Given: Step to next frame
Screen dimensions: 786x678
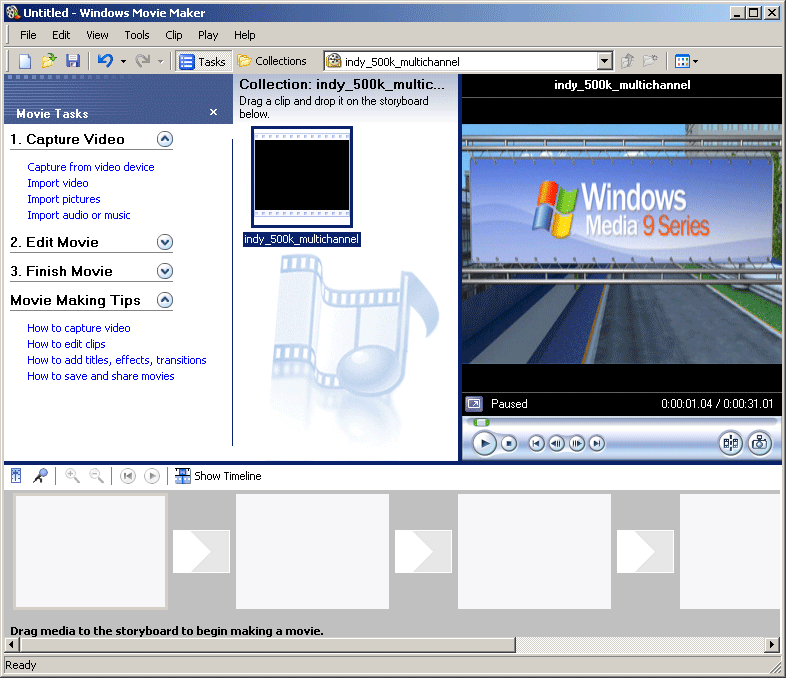Looking at the screenshot, I should pos(576,443).
